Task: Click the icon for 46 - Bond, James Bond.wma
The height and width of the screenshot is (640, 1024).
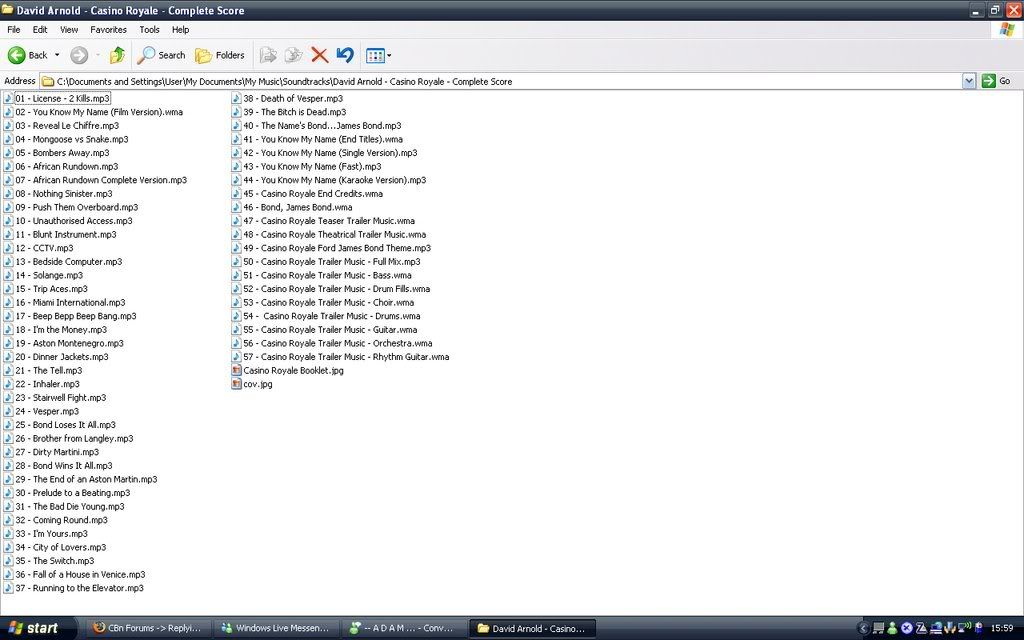Action: pos(236,207)
